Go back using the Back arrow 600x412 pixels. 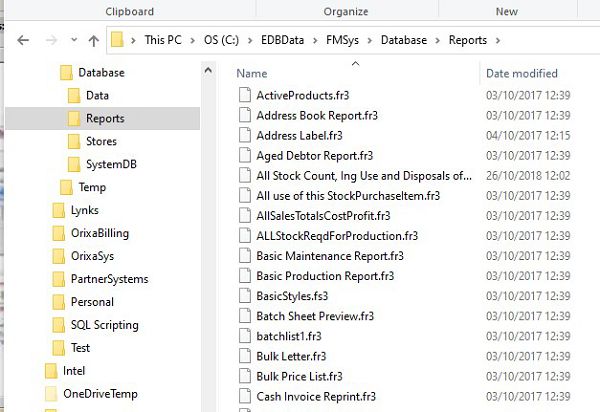[x=23, y=40]
